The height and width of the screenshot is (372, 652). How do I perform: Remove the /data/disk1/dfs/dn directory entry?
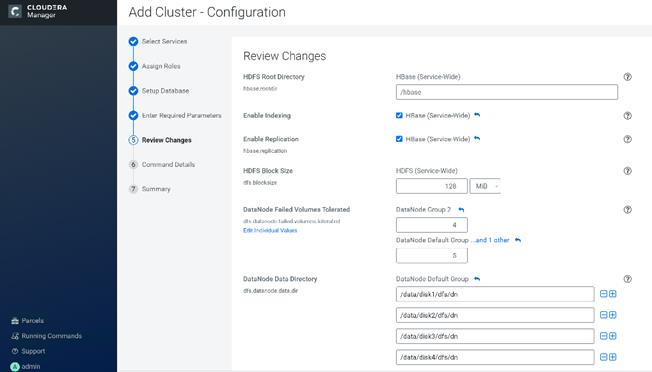pos(604,294)
